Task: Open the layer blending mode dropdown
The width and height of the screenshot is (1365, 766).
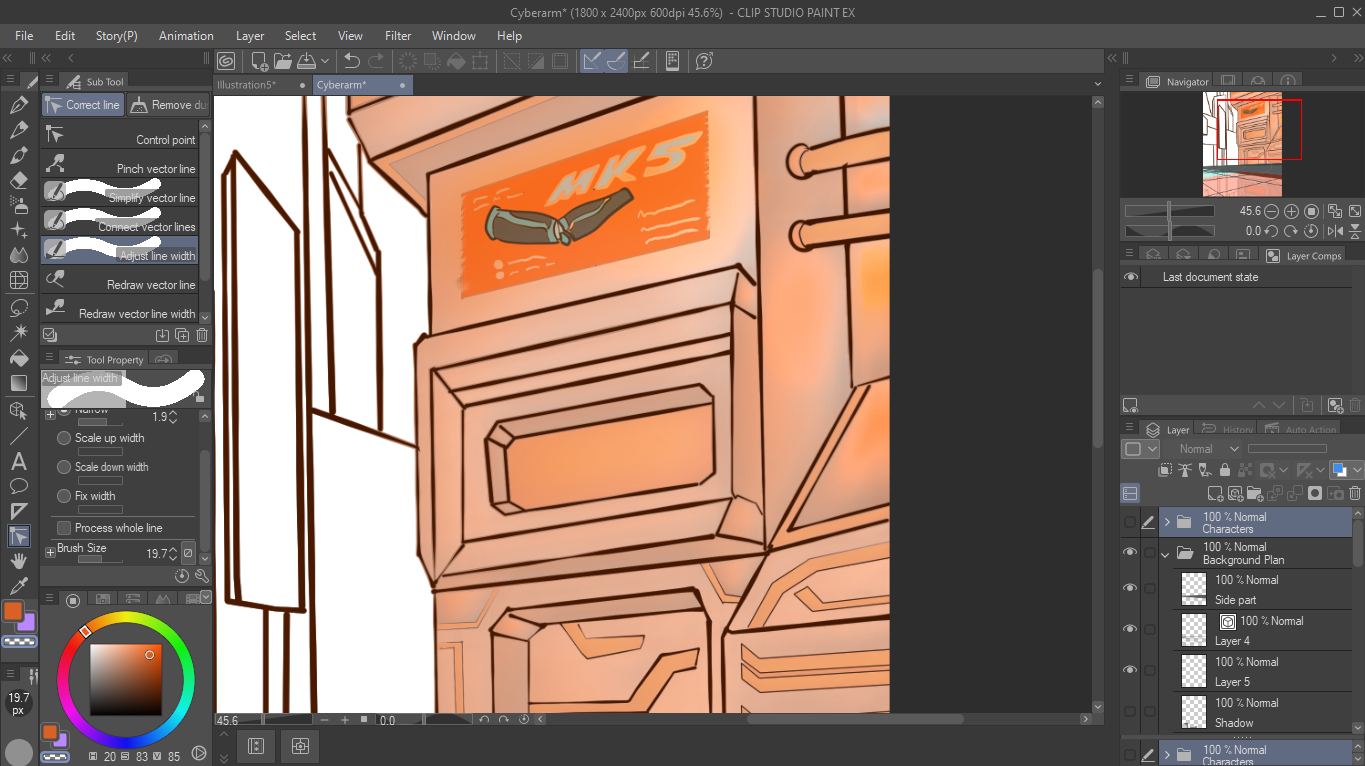Action: tap(1208, 449)
